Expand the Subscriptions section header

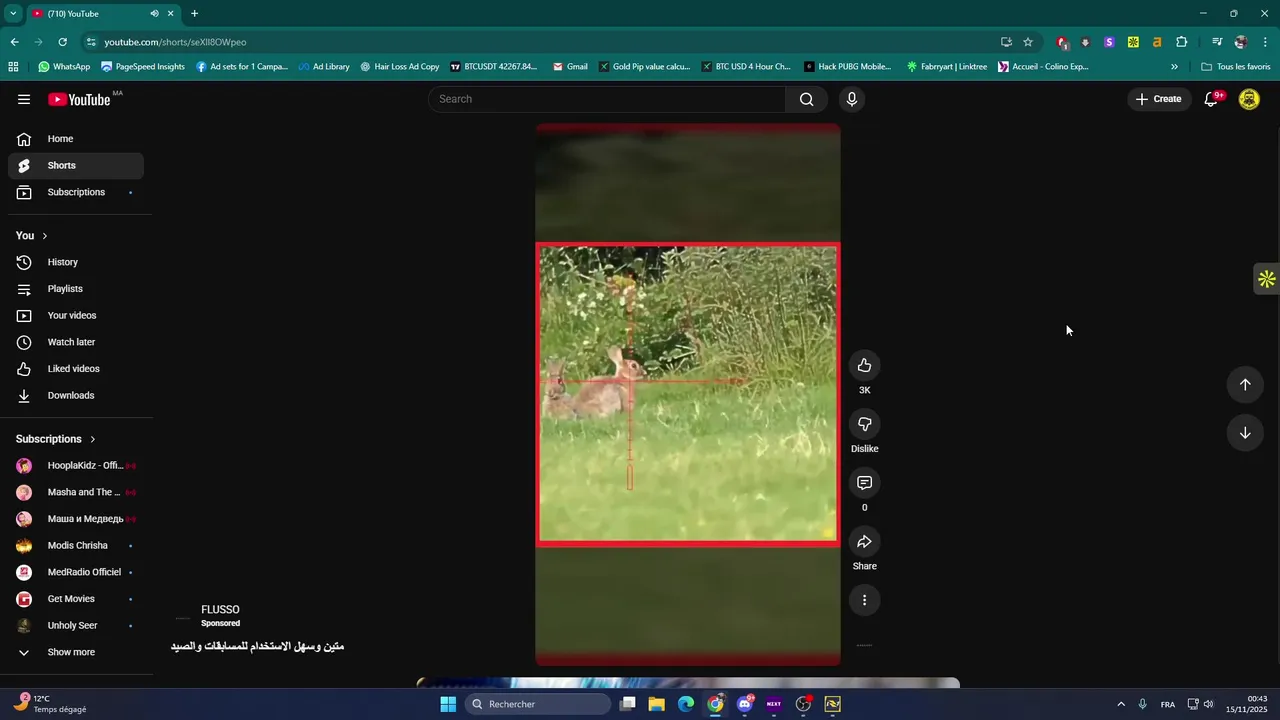click(x=56, y=439)
